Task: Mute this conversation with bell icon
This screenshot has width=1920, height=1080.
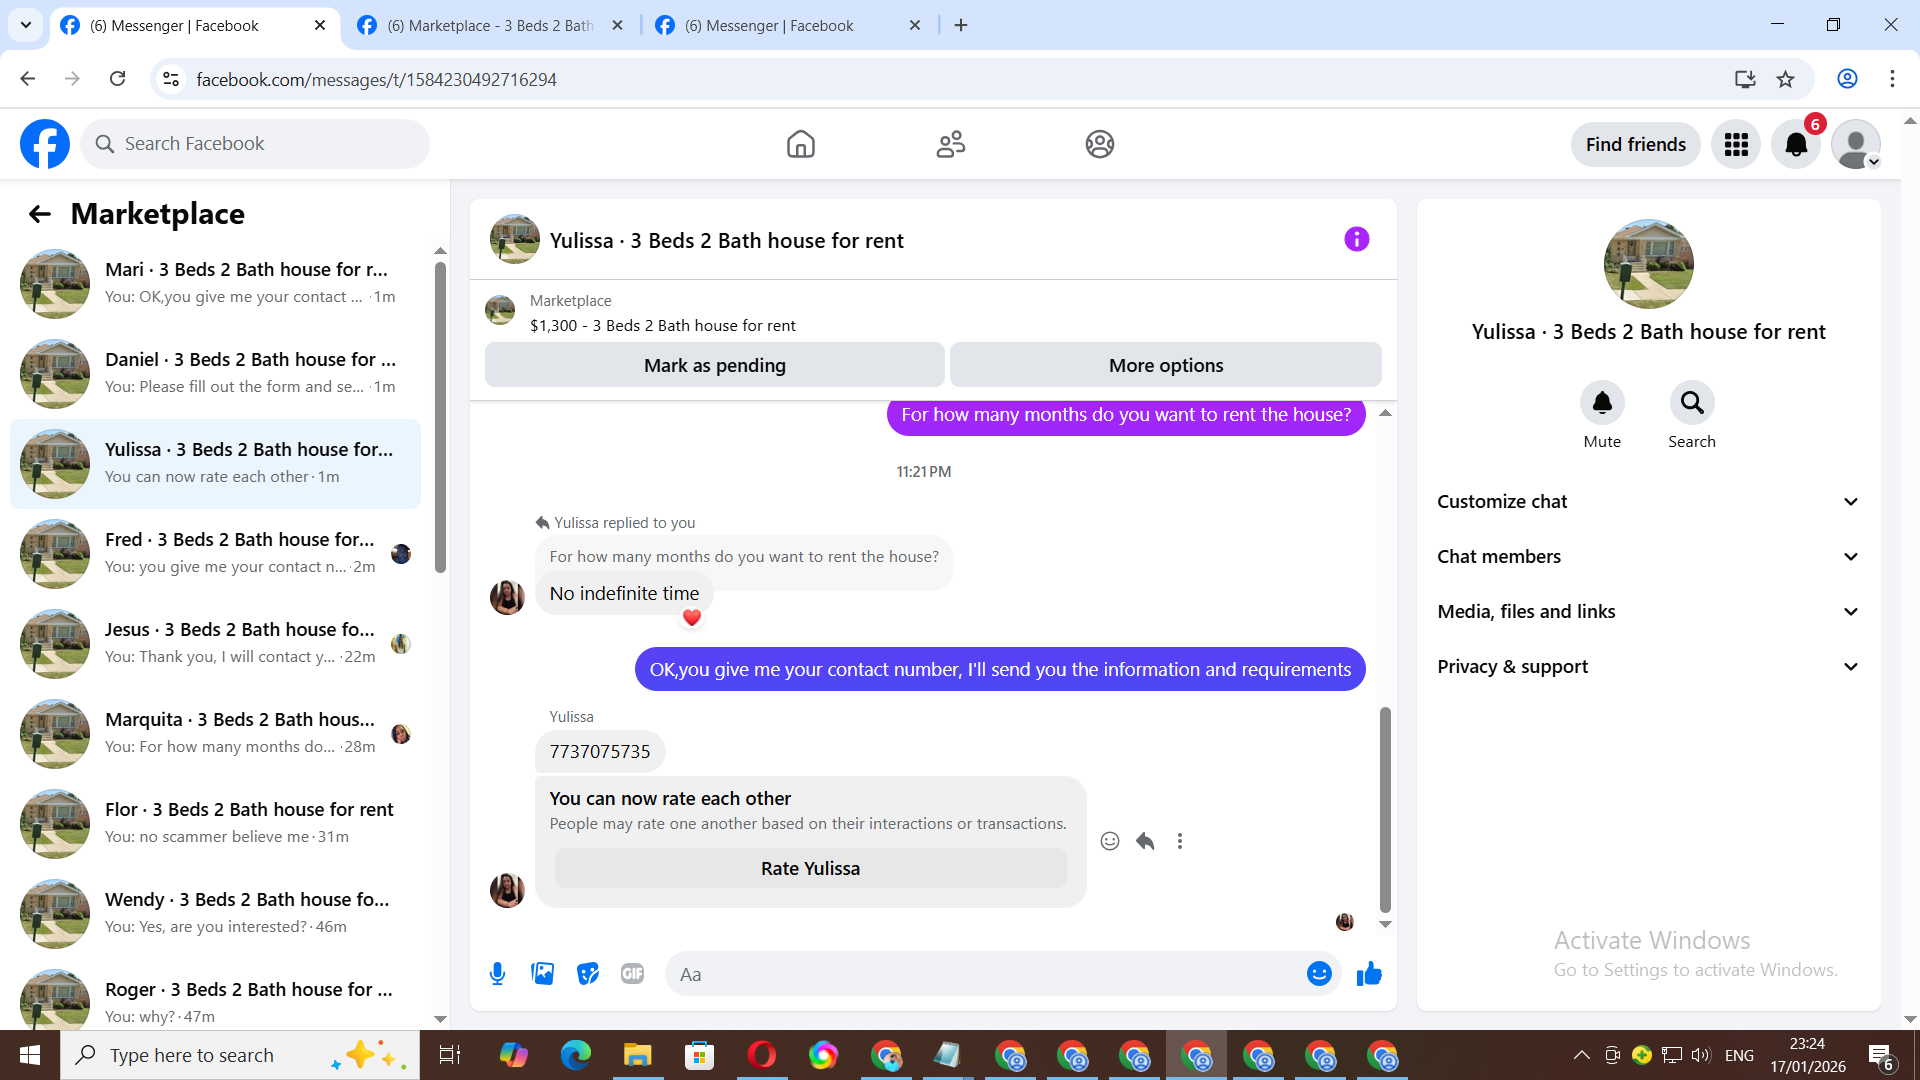Action: pos(1601,403)
